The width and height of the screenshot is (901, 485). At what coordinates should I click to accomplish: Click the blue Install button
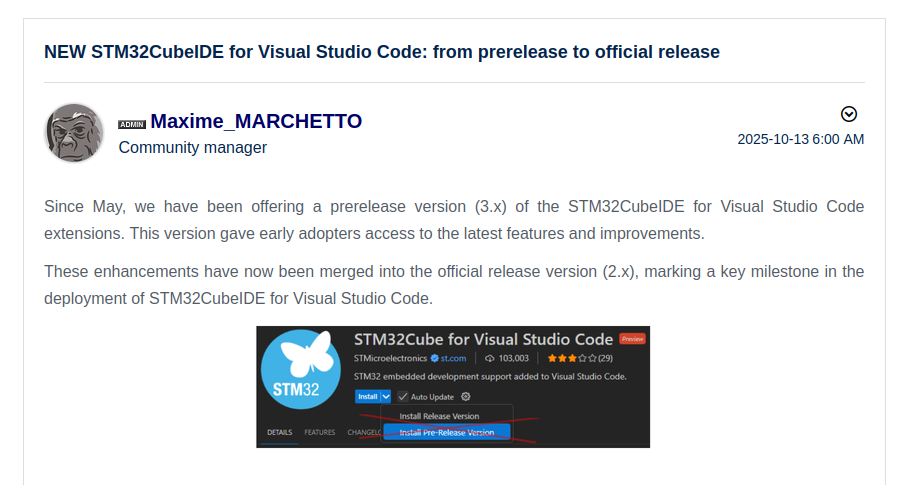pos(366,397)
